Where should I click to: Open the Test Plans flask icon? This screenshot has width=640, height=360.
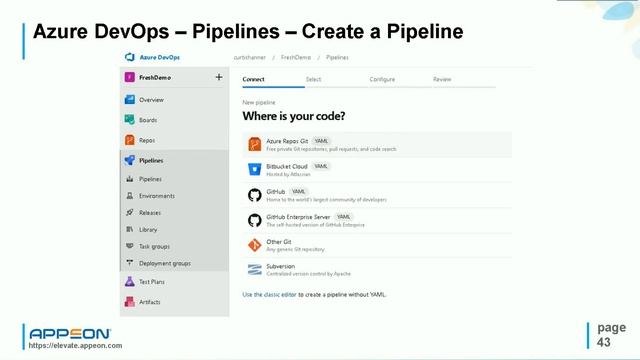130,281
